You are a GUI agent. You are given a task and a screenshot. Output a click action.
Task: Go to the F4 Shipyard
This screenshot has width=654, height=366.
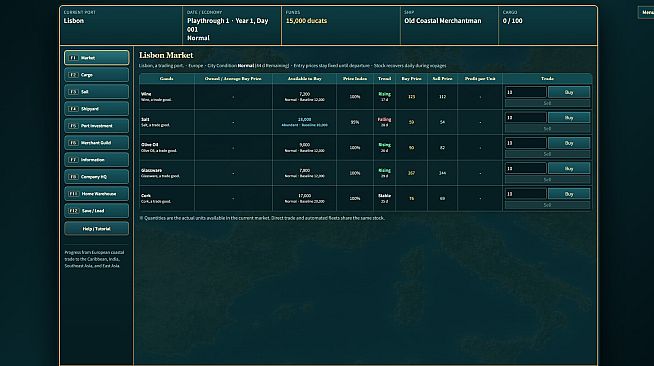coord(96,109)
